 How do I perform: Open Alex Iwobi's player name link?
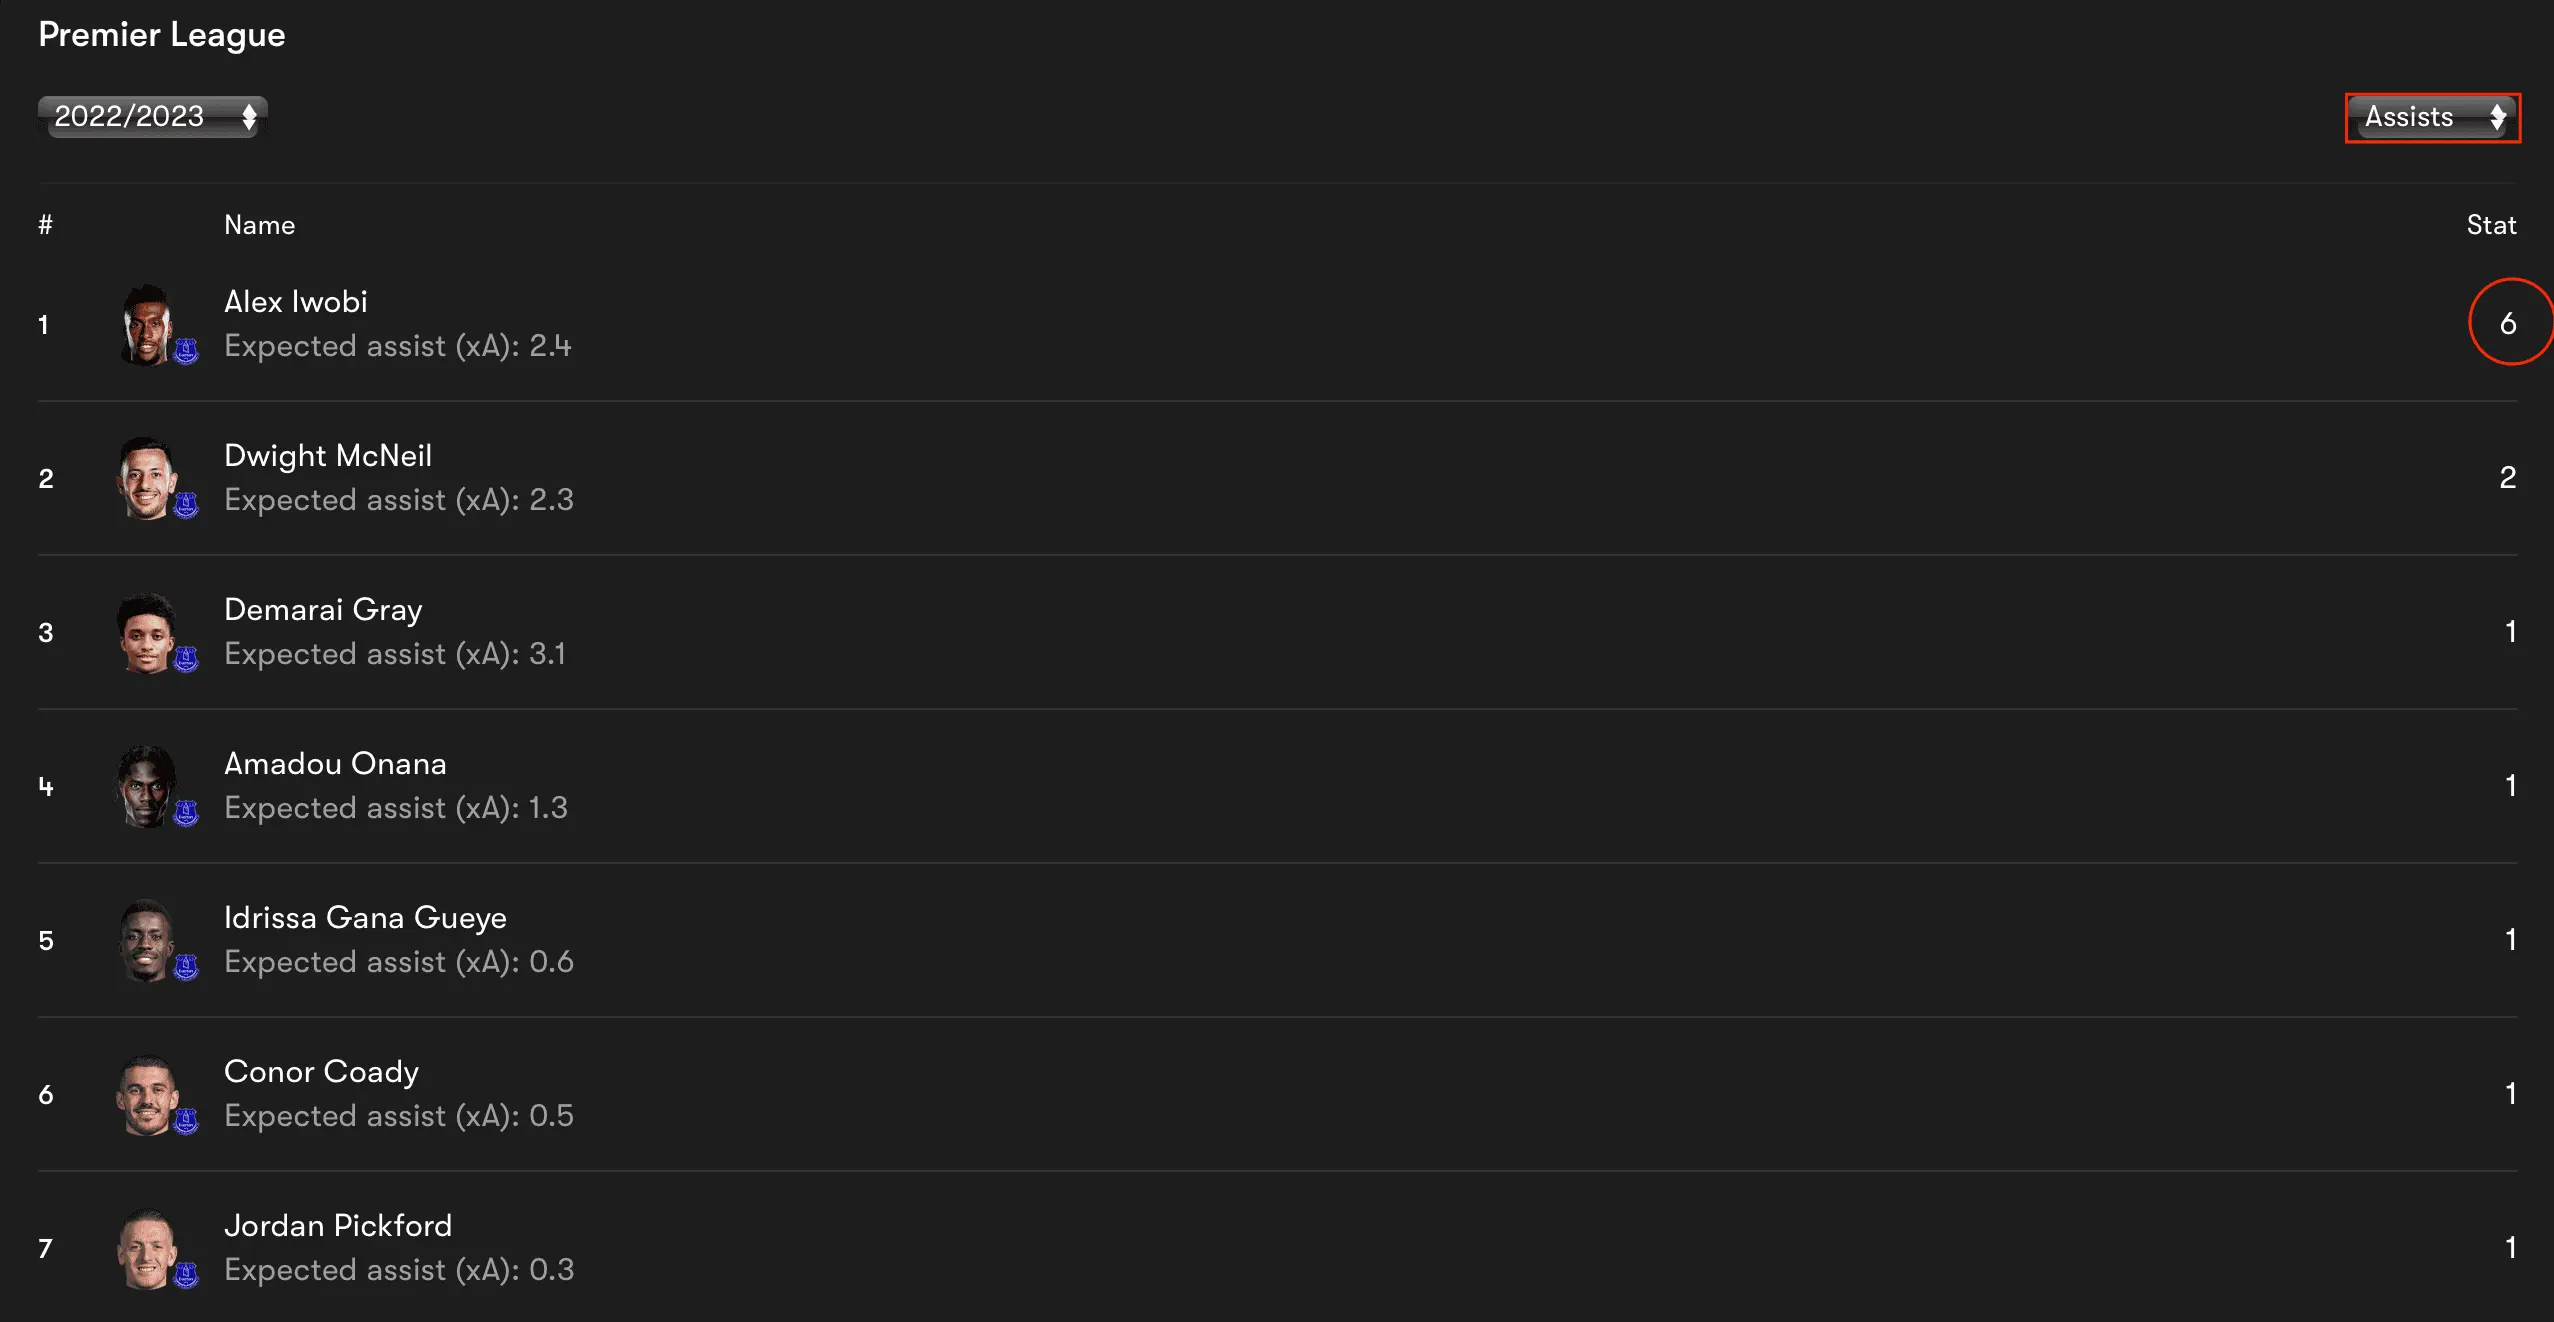[x=296, y=302]
